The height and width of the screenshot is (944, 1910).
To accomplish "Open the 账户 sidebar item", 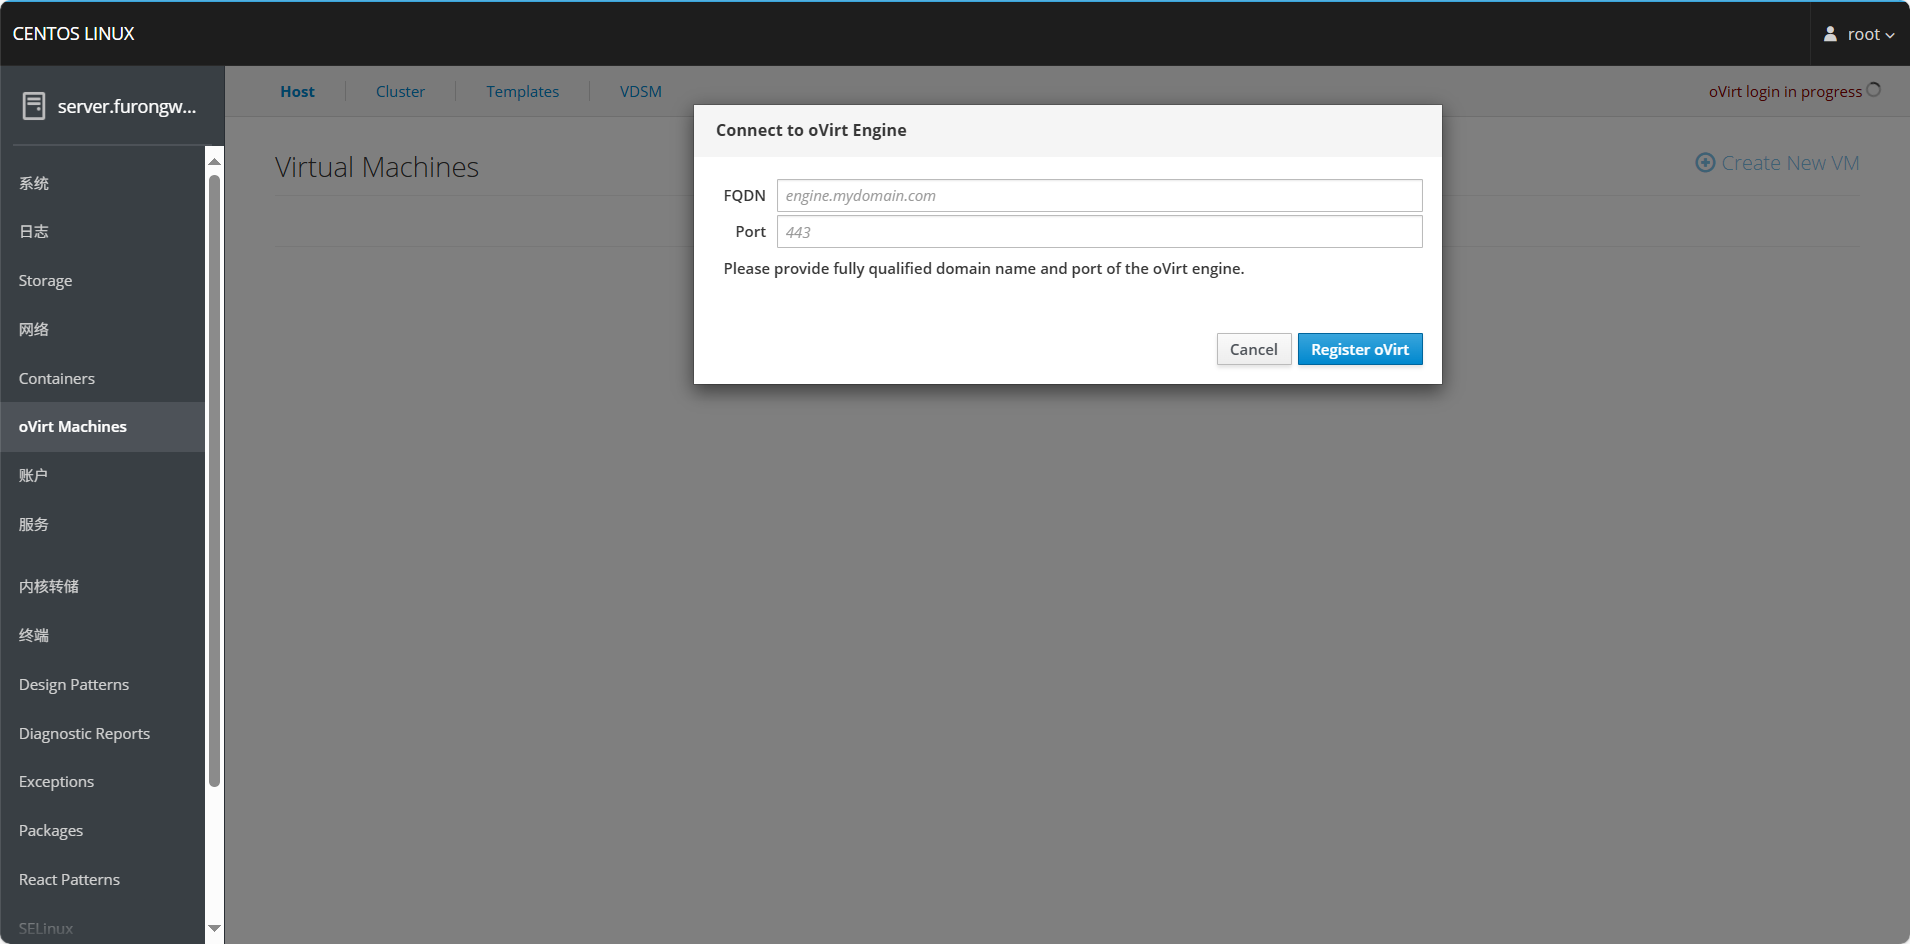I will click(x=102, y=475).
